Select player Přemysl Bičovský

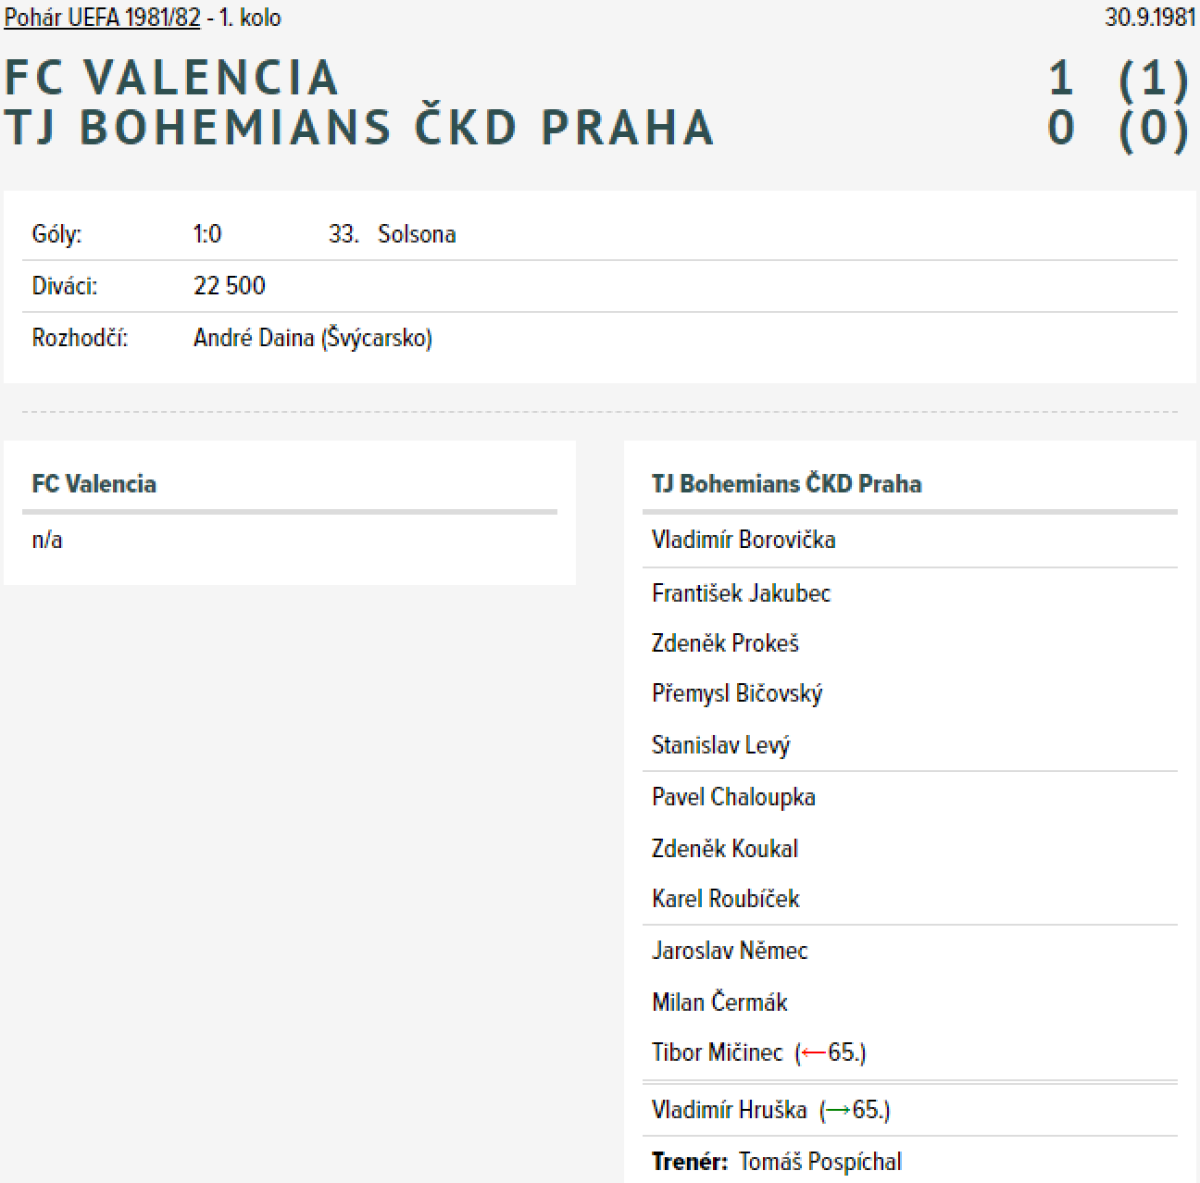click(737, 694)
